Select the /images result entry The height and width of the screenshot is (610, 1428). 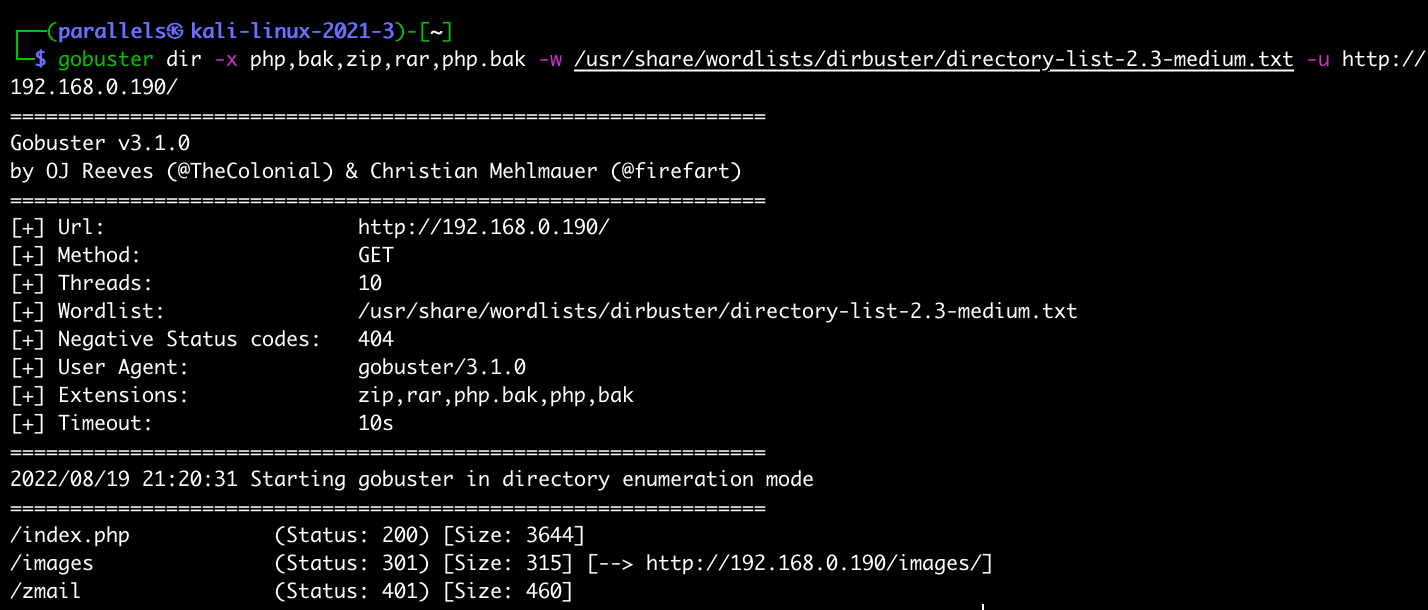[x=52, y=563]
